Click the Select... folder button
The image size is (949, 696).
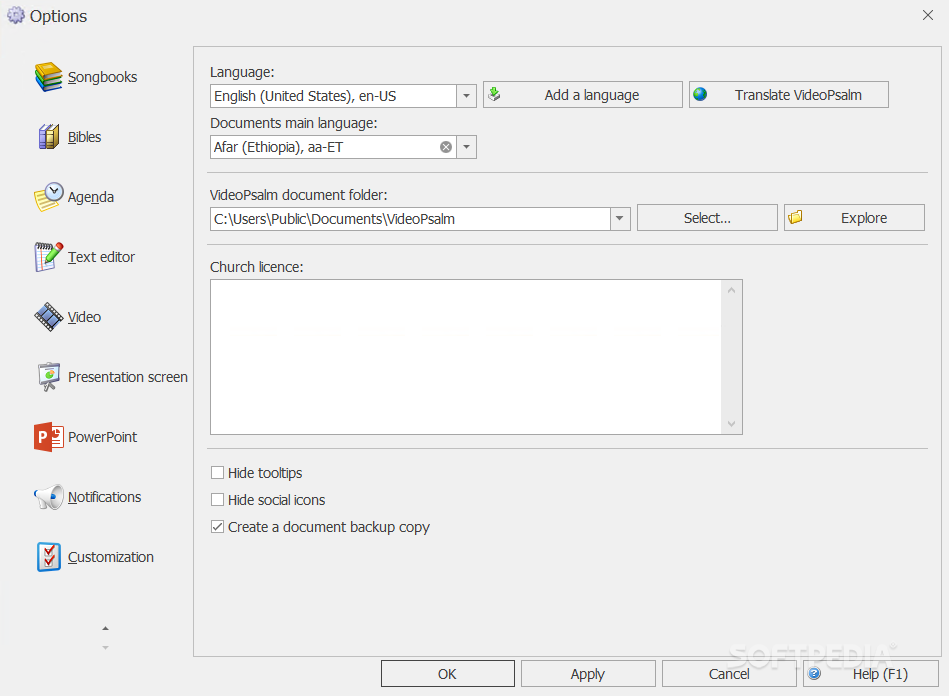707,218
